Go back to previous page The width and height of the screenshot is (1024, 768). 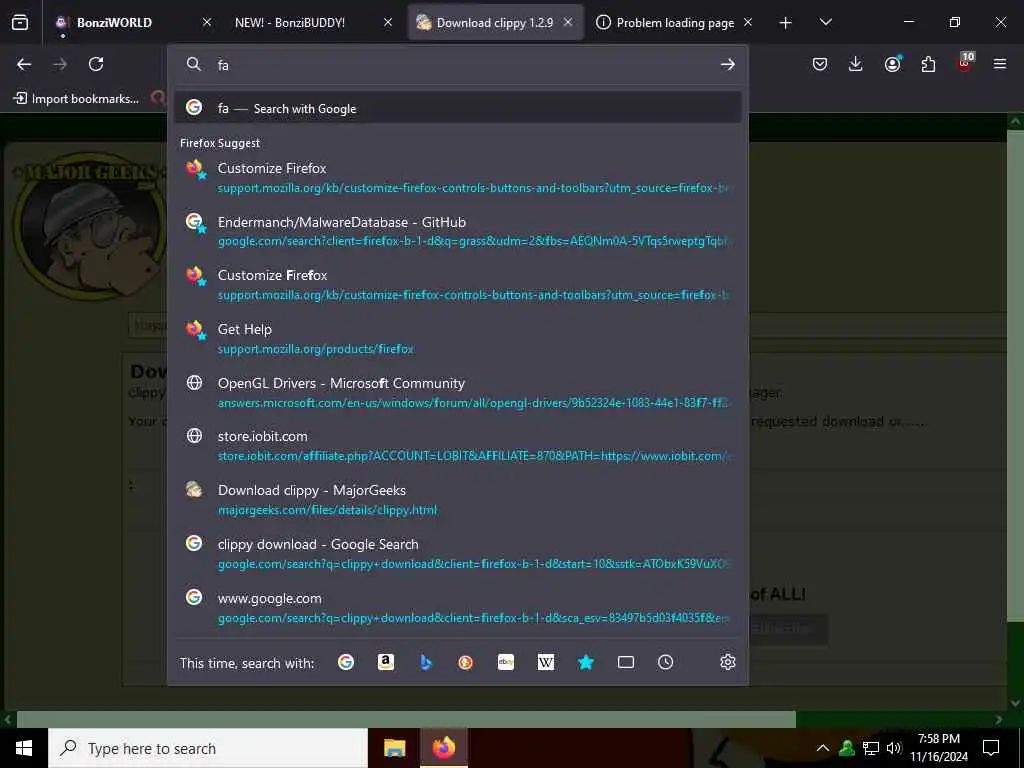[24, 64]
